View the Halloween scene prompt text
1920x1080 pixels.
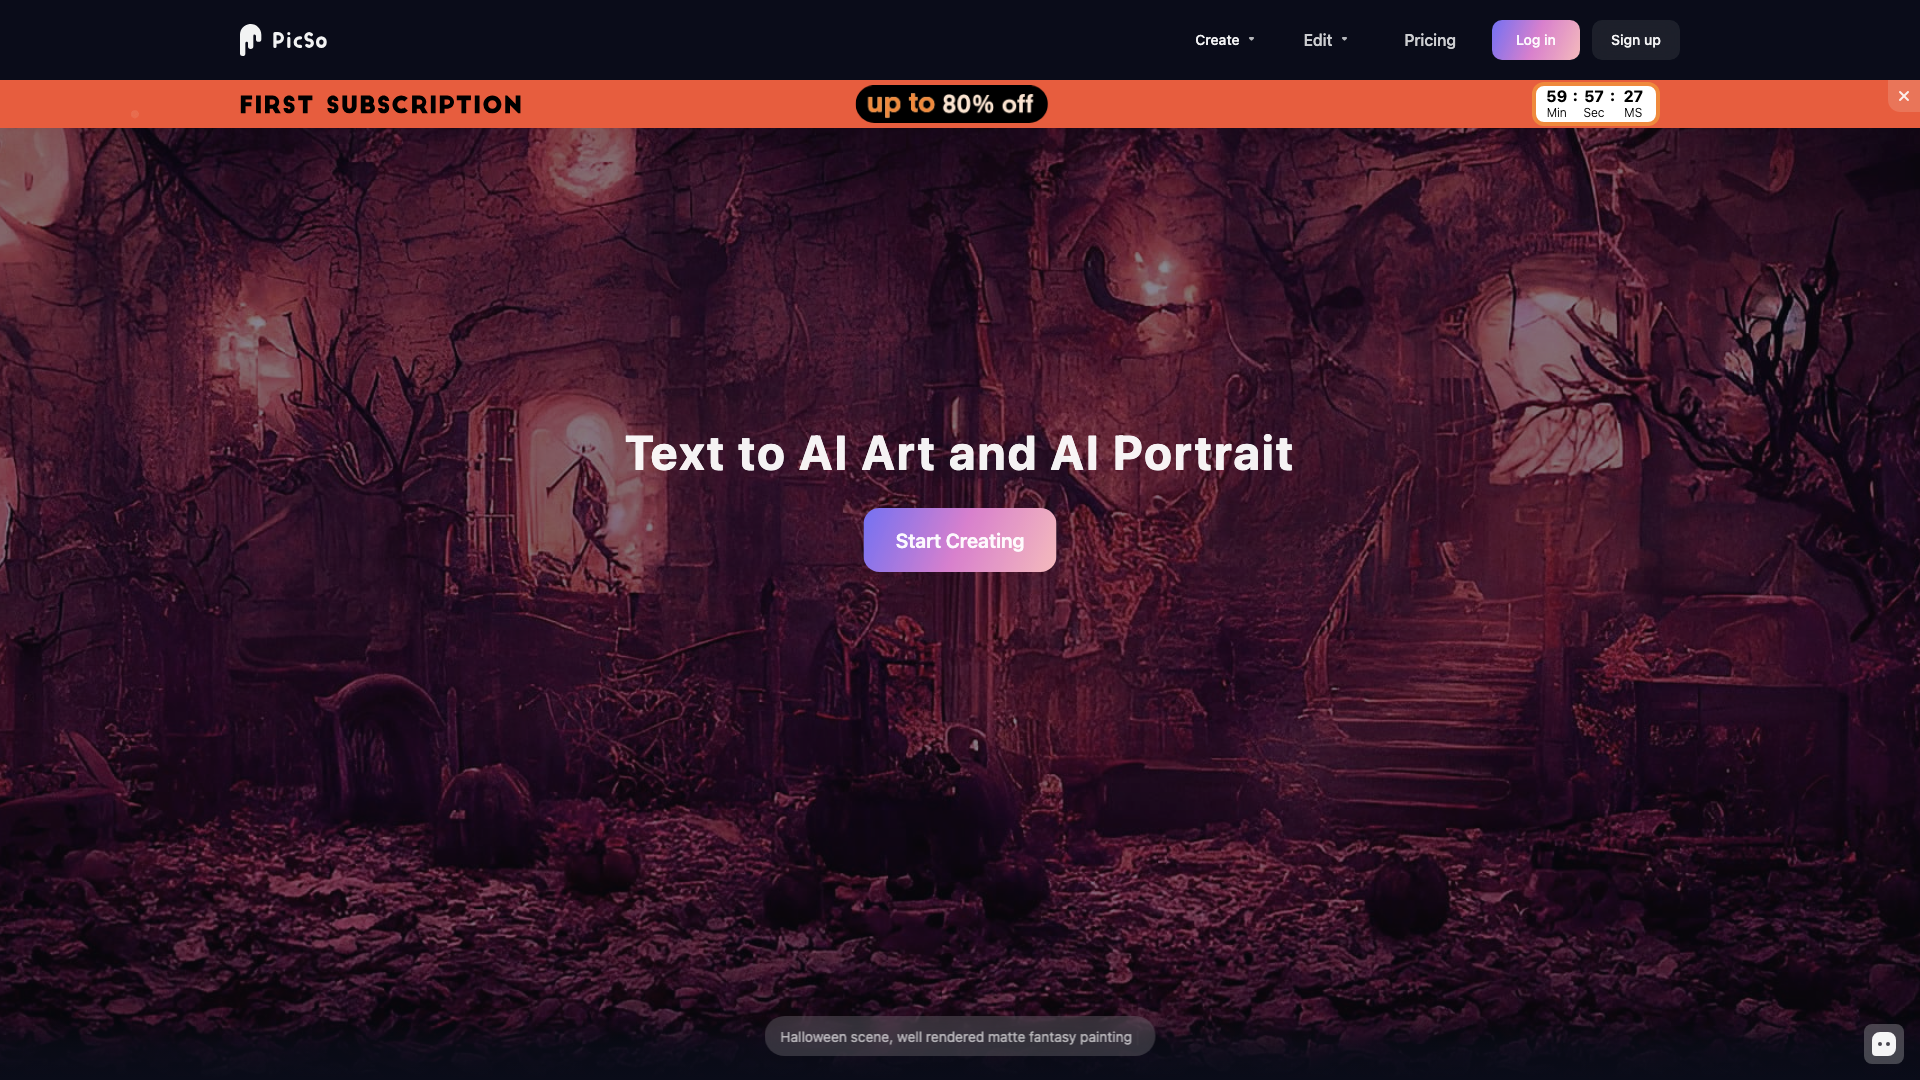coord(959,1038)
